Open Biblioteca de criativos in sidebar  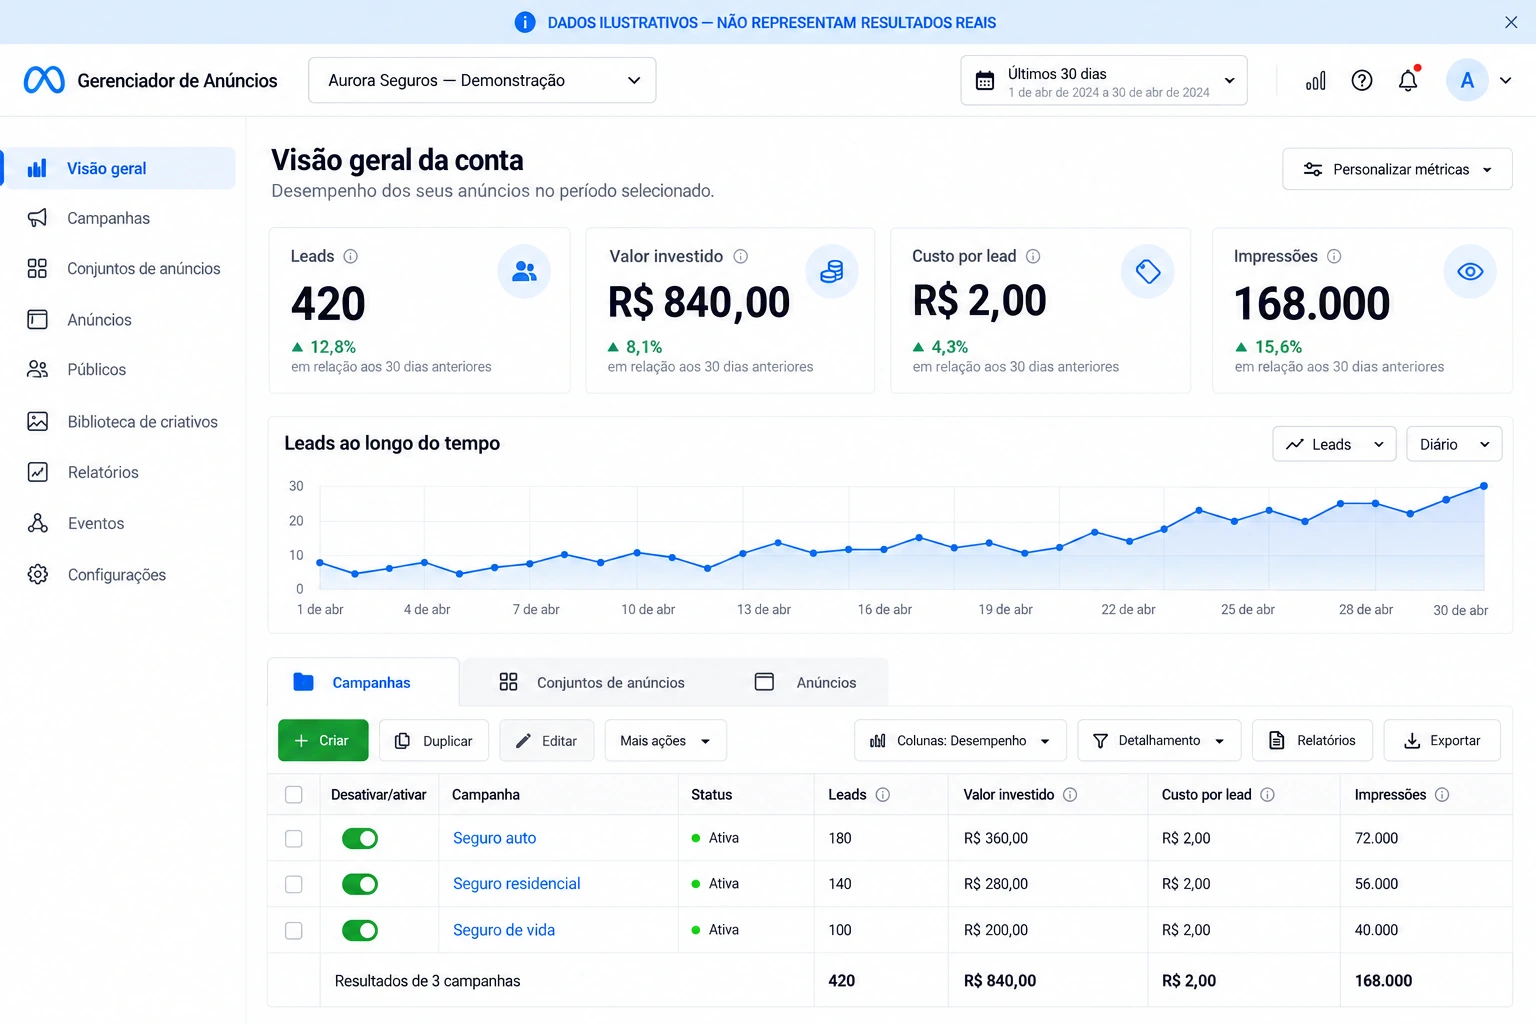coord(142,422)
